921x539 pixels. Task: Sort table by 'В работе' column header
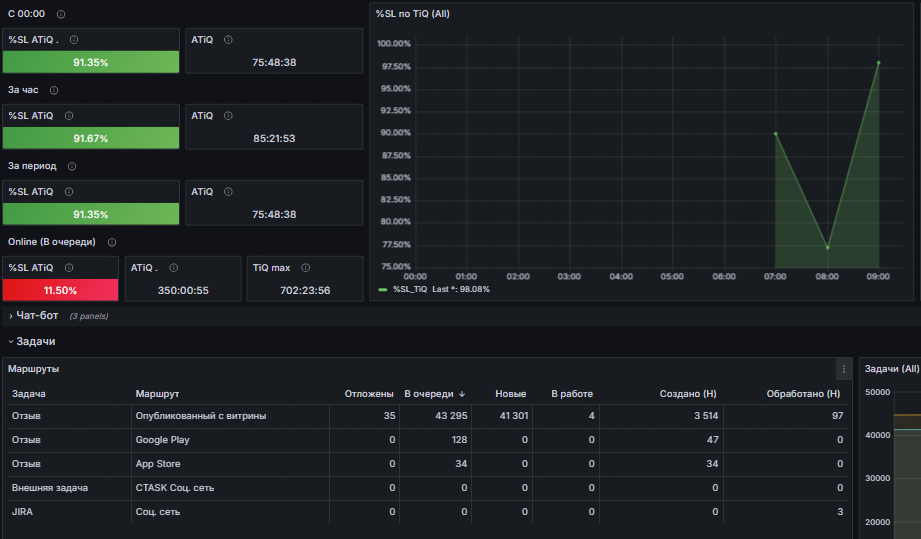pos(572,394)
